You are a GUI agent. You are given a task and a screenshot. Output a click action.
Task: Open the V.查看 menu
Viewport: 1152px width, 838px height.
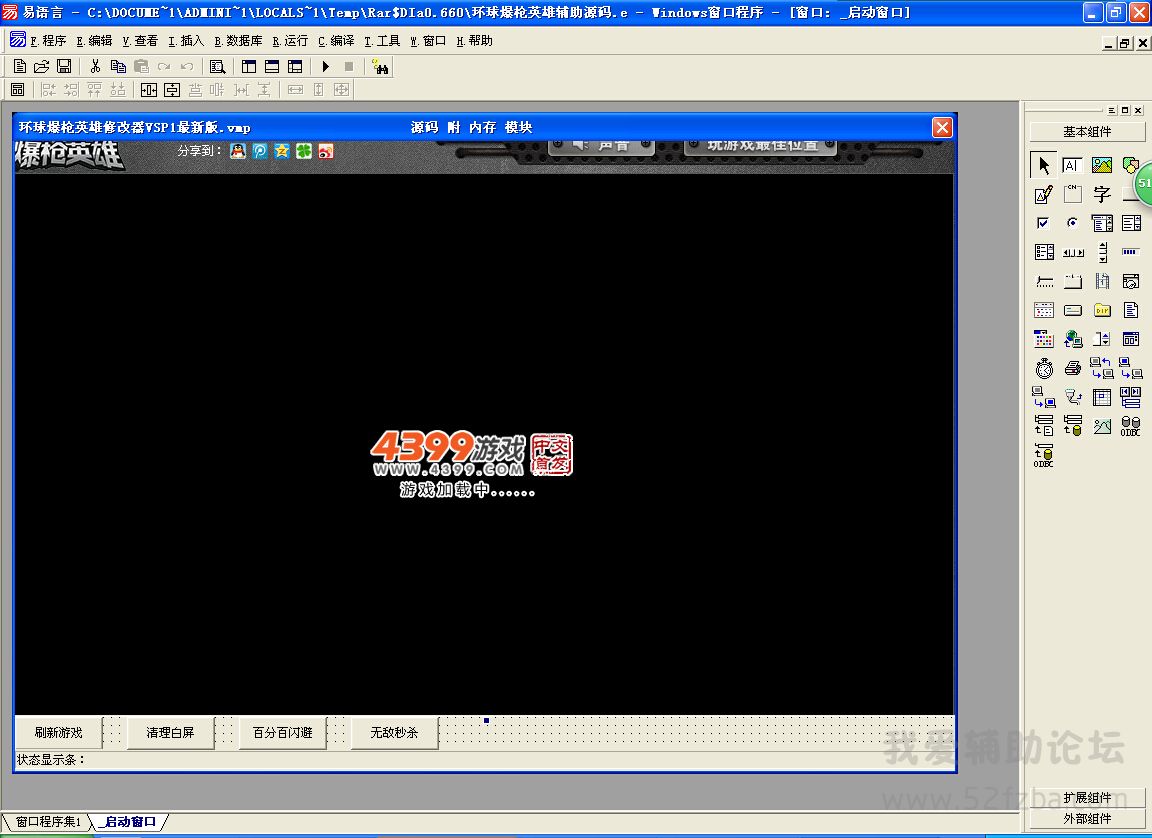[140, 41]
